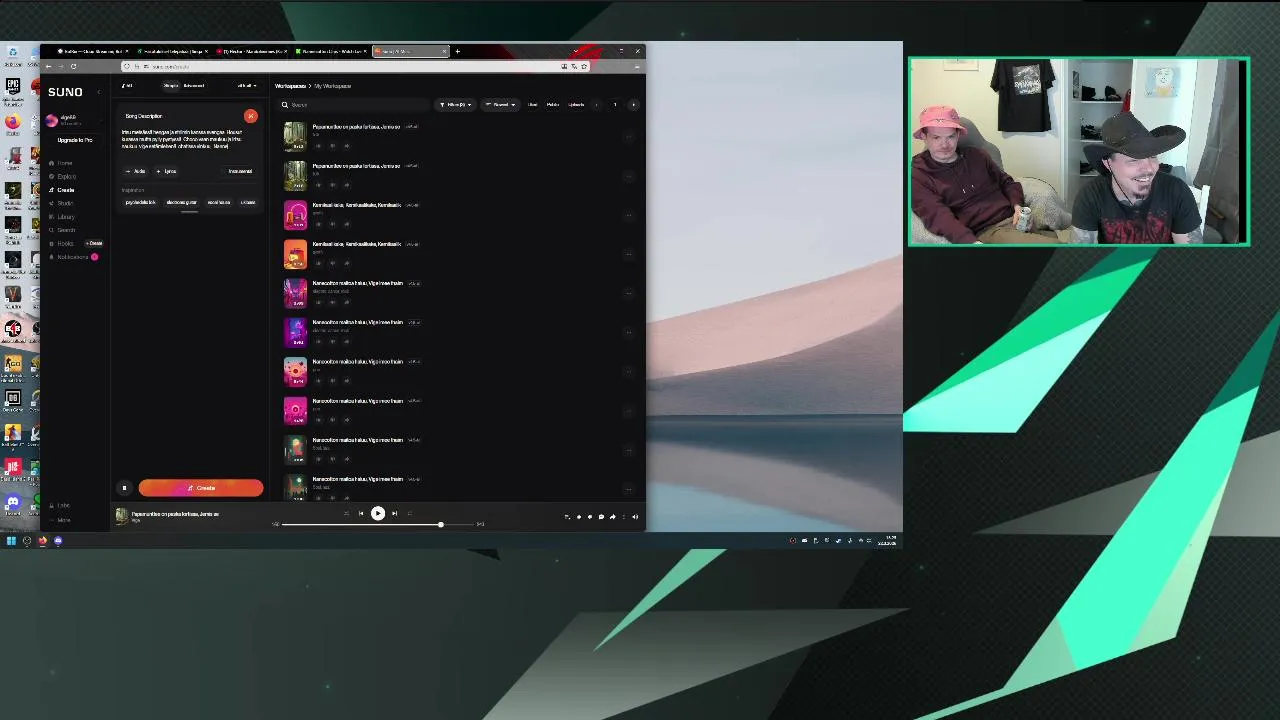Screen dimensions: 1280x720
Task: Click the Workspaces breadcrumb
Action: [x=290, y=86]
